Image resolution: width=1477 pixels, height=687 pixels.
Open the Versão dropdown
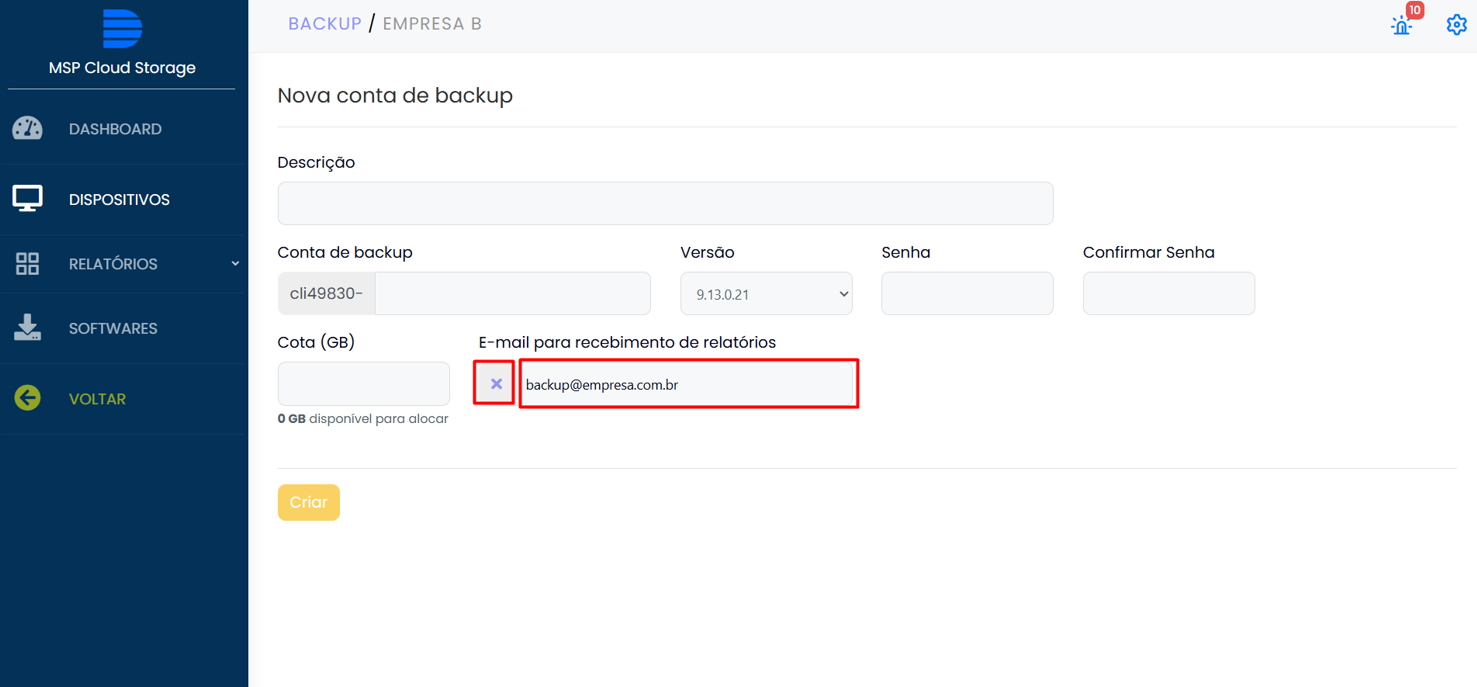coord(766,294)
